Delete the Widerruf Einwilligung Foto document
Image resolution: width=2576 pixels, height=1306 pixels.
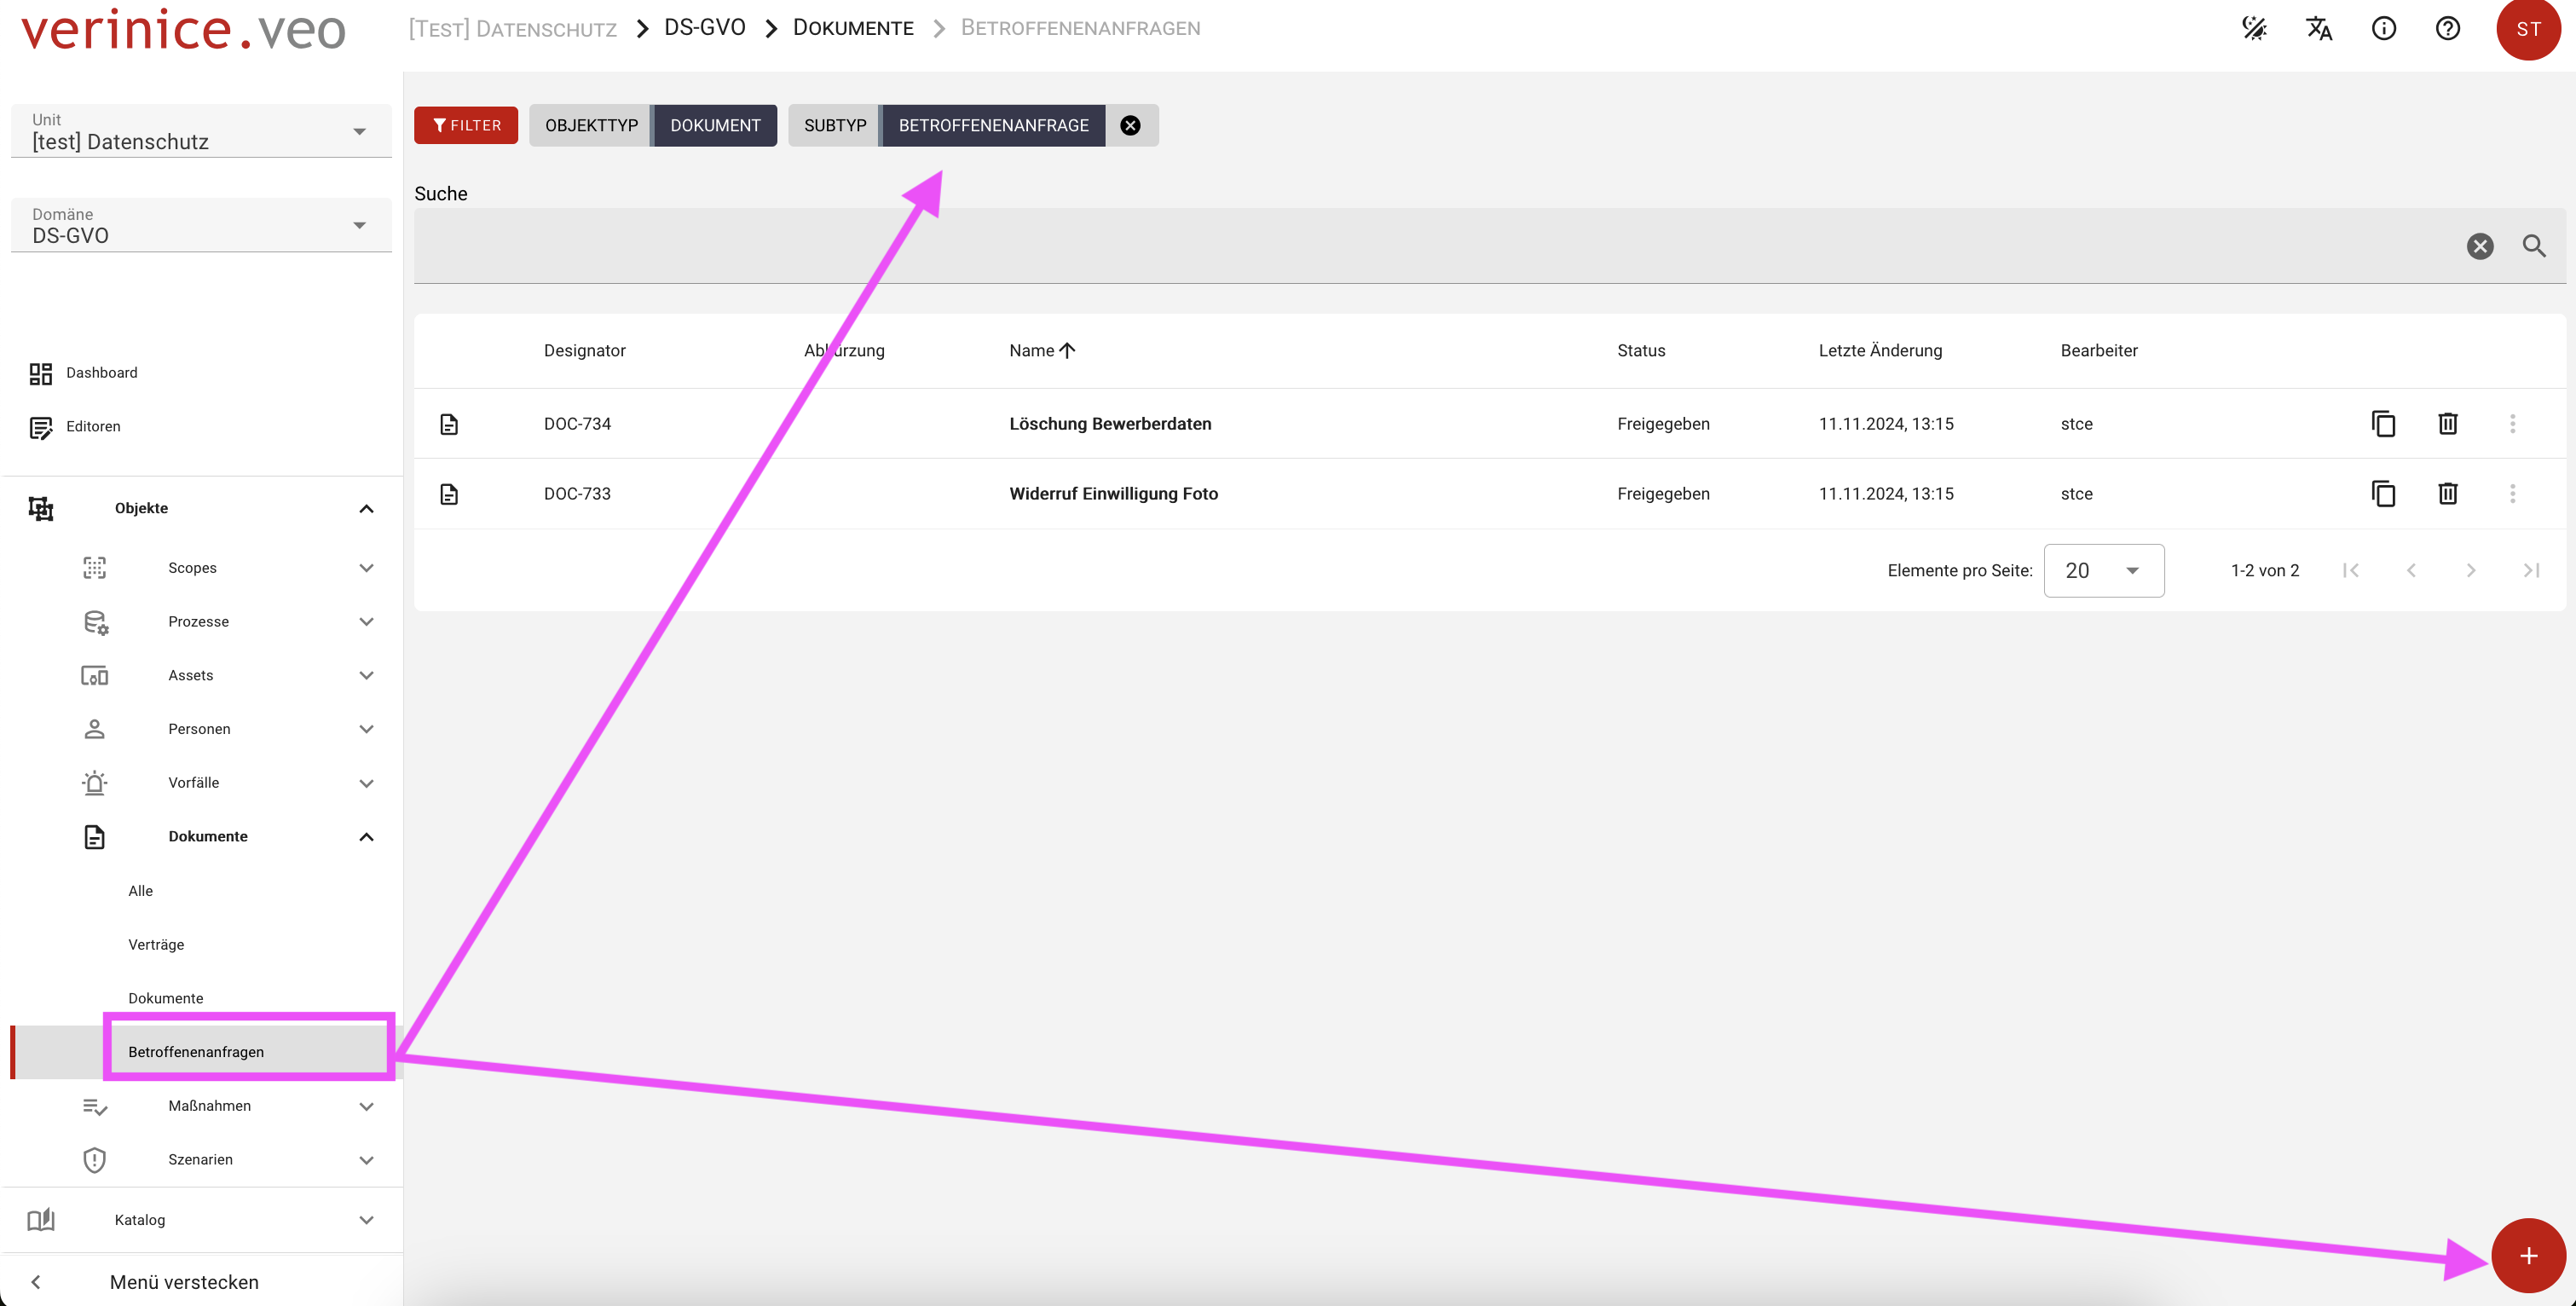coord(2447,493)
